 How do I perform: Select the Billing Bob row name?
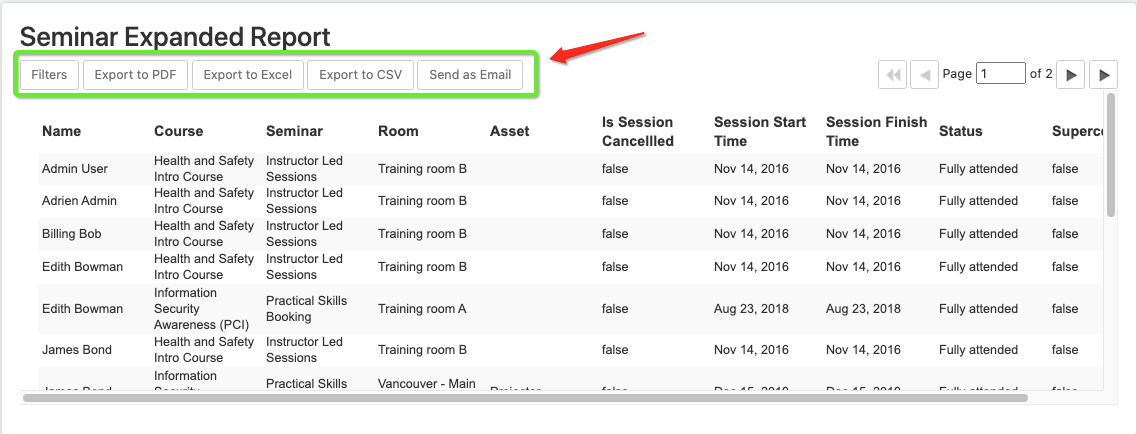point(72,234)
